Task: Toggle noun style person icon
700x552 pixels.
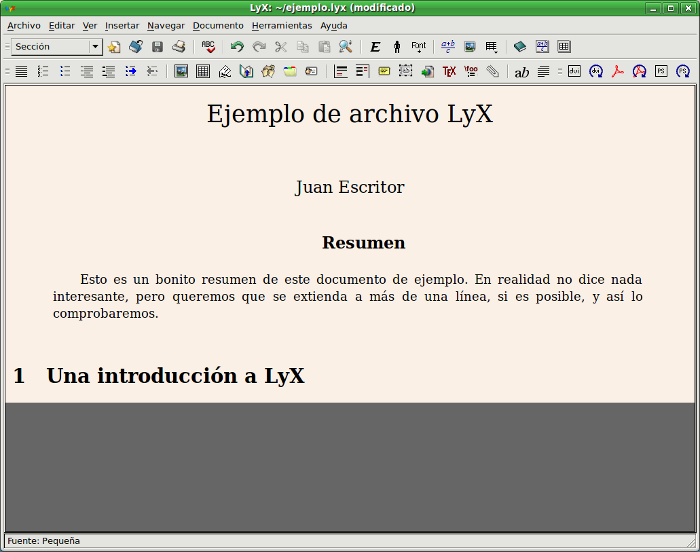Action: [x=397, y=46]
